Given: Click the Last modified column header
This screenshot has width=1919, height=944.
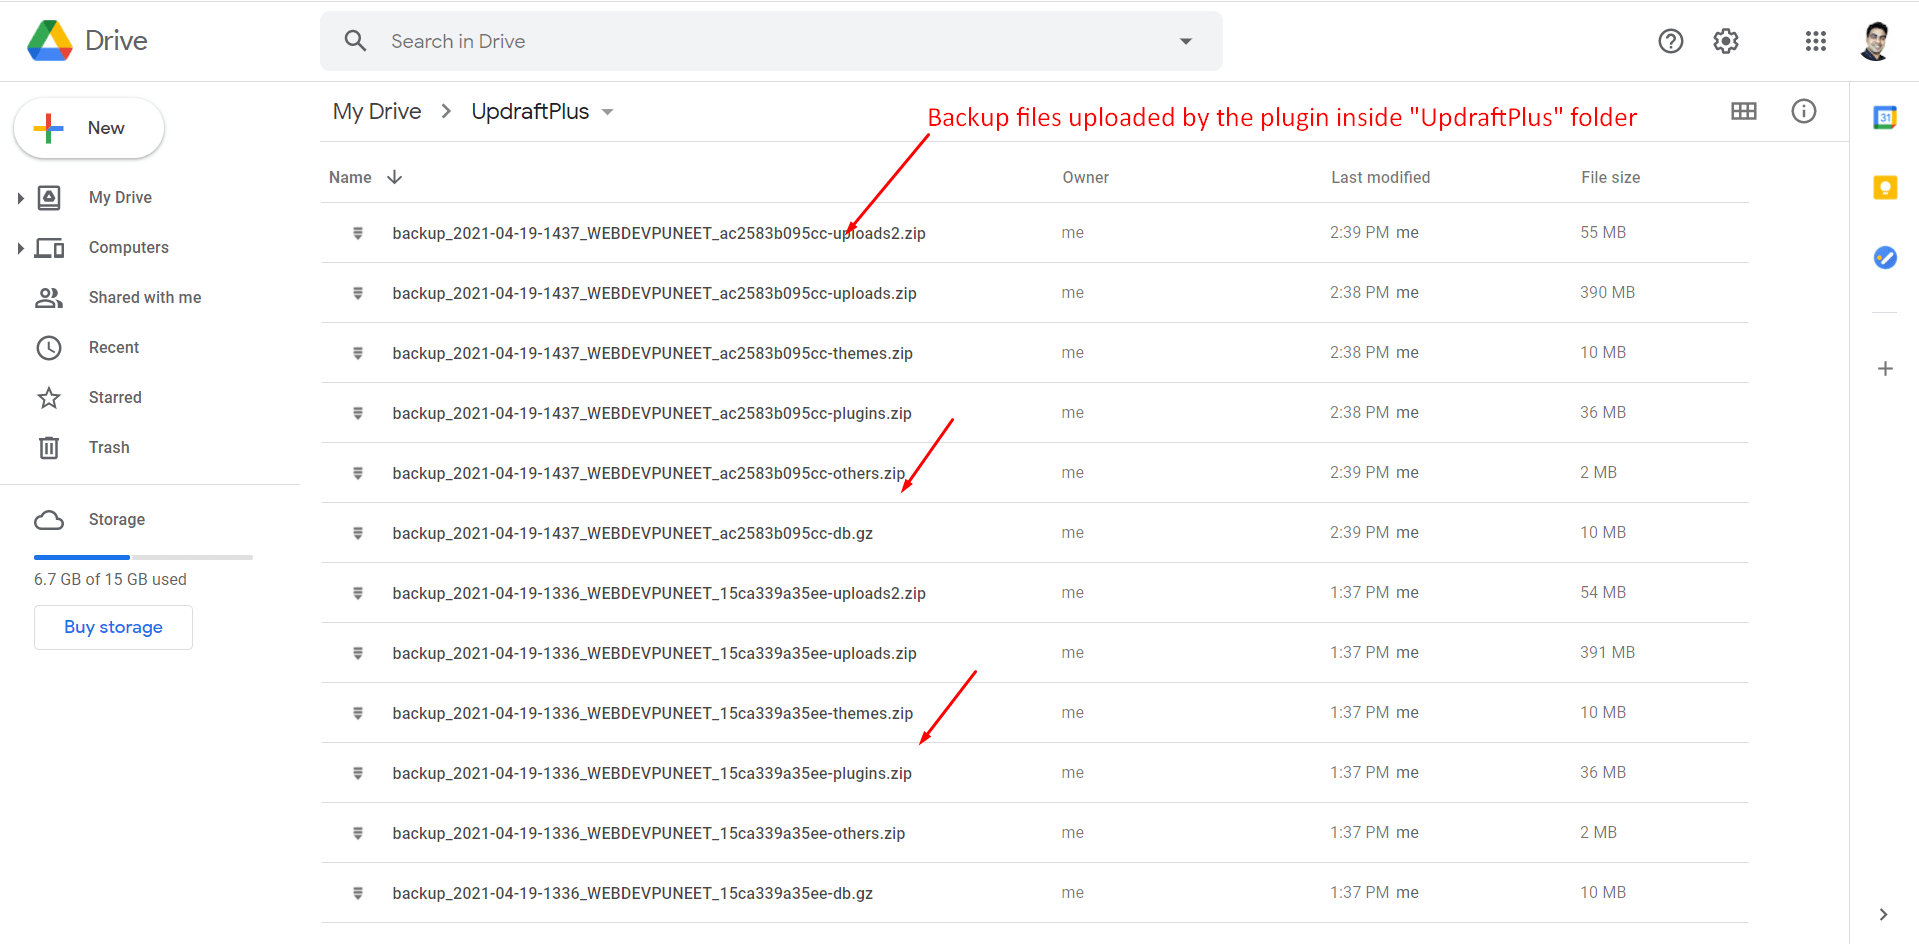Looking at the screenshot, I should tap(1380, 177).
